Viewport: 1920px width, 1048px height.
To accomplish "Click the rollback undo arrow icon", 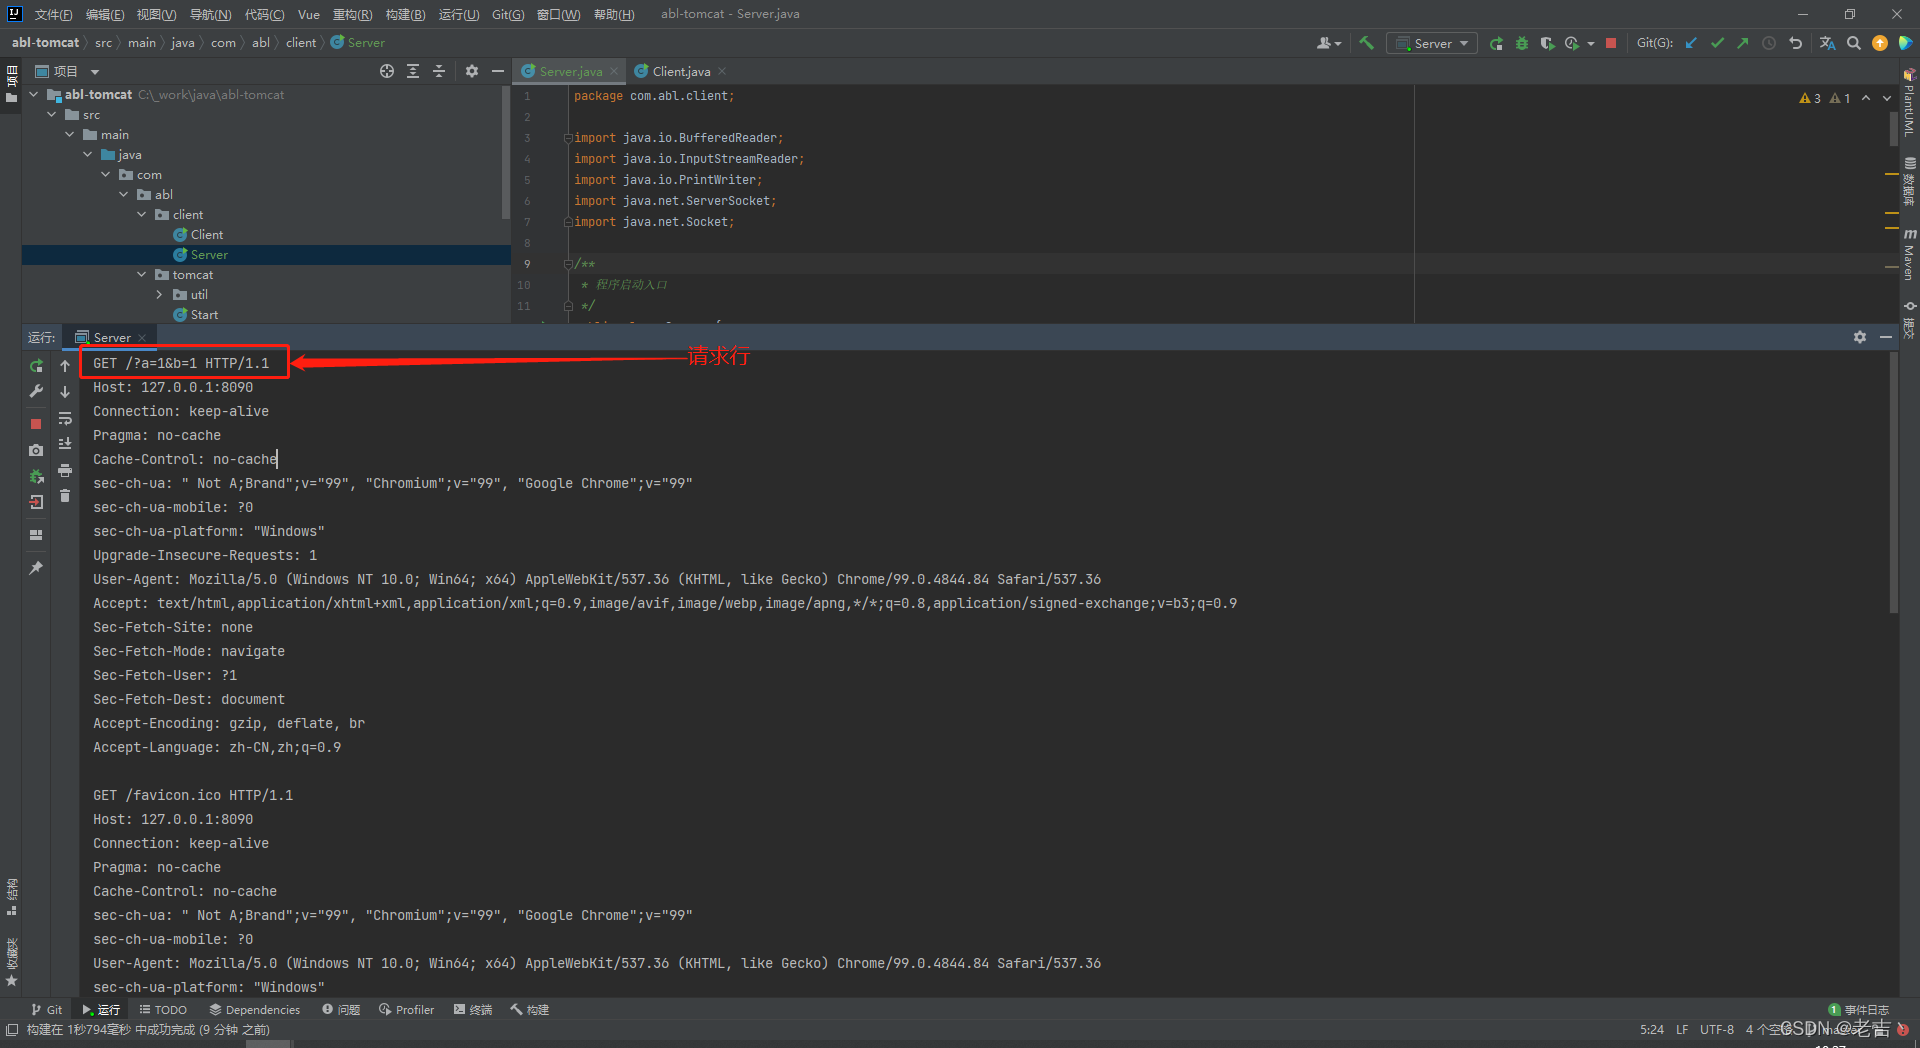I will point(1795,43).
